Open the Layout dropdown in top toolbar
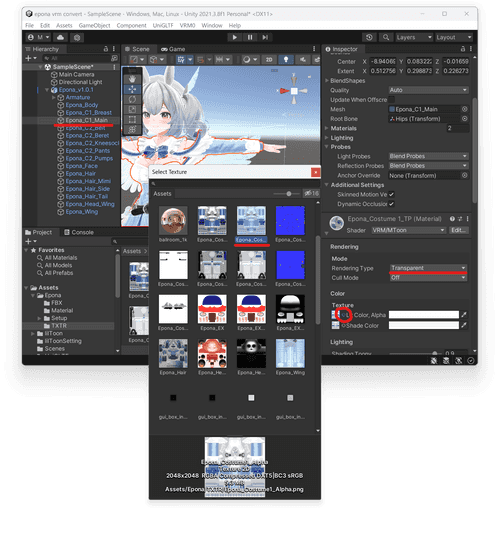The image size is (500, 538). click(x=454, y=37)
